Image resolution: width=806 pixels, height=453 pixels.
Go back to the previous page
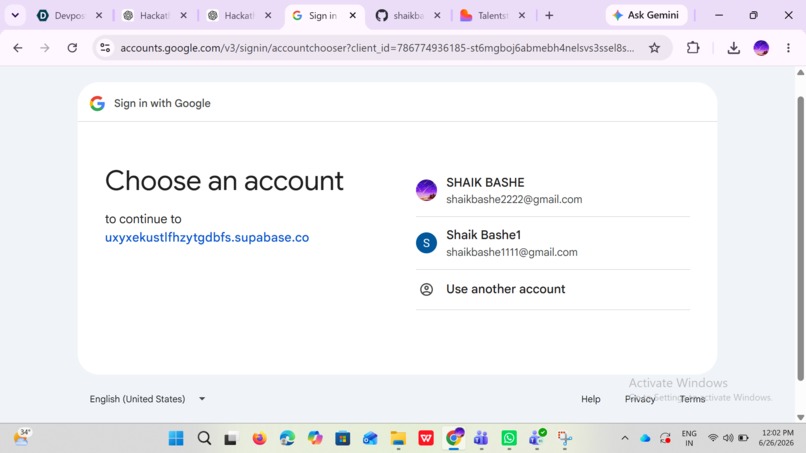click(18, 48)
